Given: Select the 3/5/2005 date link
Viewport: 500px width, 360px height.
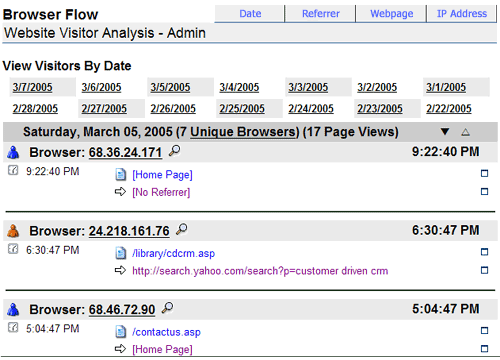Looking at the screenshot, I should (170, 87).
